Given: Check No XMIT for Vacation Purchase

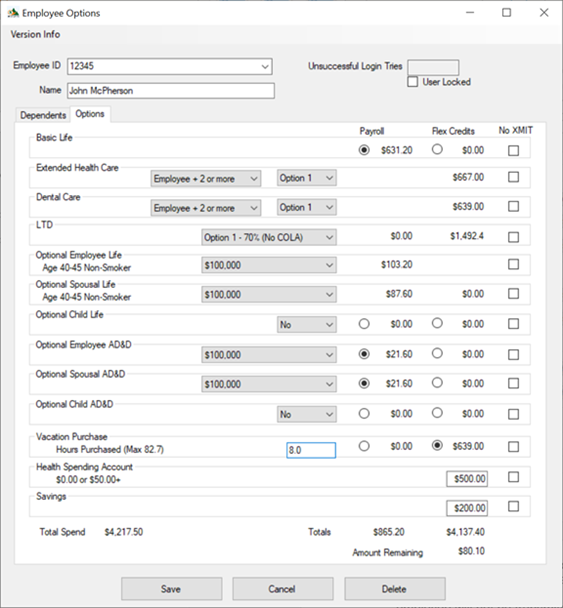Looking at the screenshot, I should point(513,447).
